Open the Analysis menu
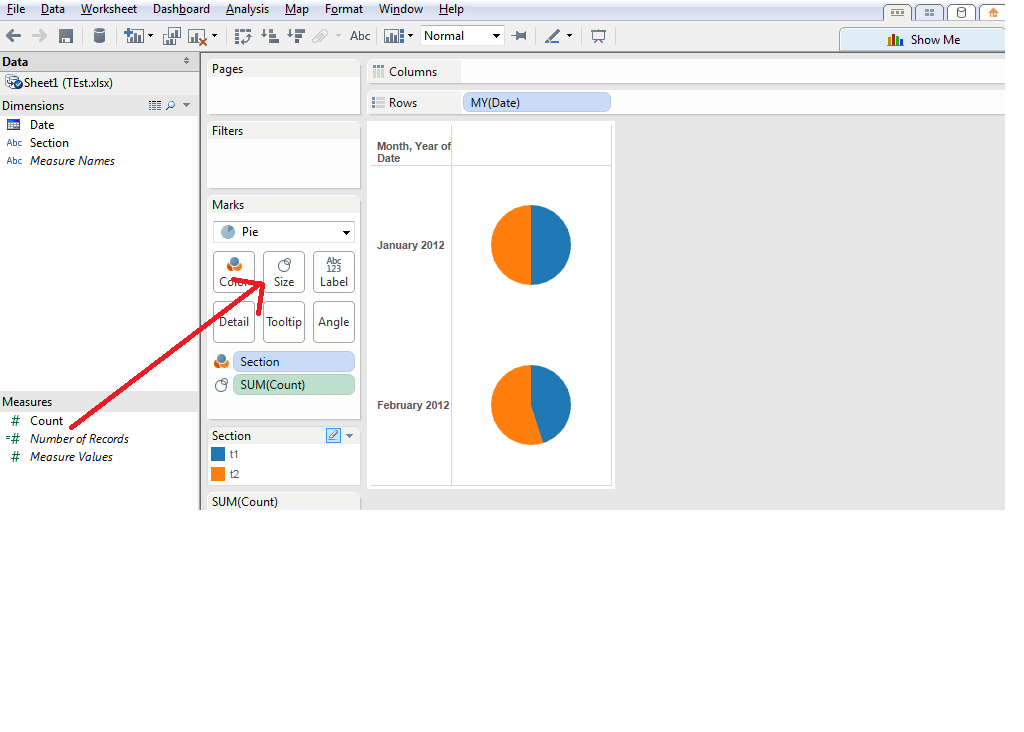 [x=246, y=9]
